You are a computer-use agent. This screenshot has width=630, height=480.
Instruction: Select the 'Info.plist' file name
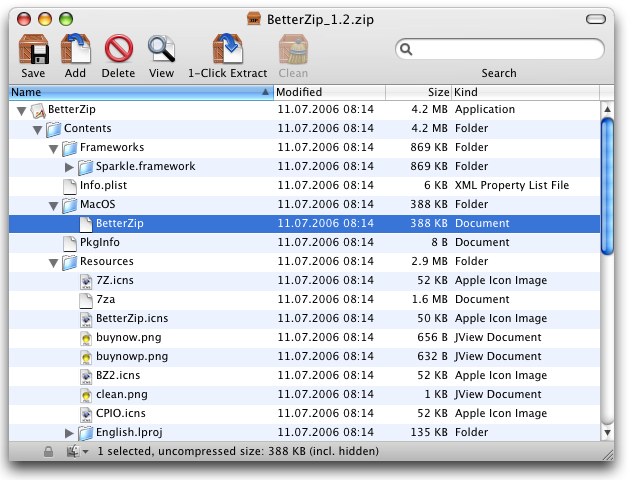[x=103, y=186]
